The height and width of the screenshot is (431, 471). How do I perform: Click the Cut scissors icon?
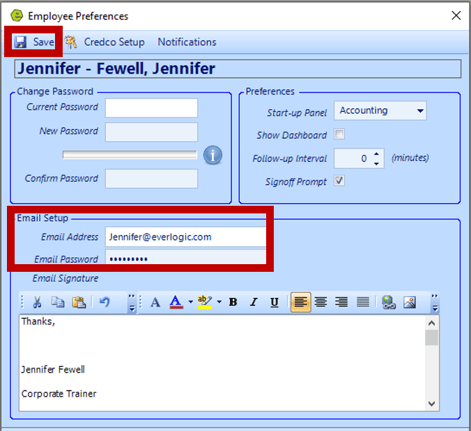tap(37, 302)
